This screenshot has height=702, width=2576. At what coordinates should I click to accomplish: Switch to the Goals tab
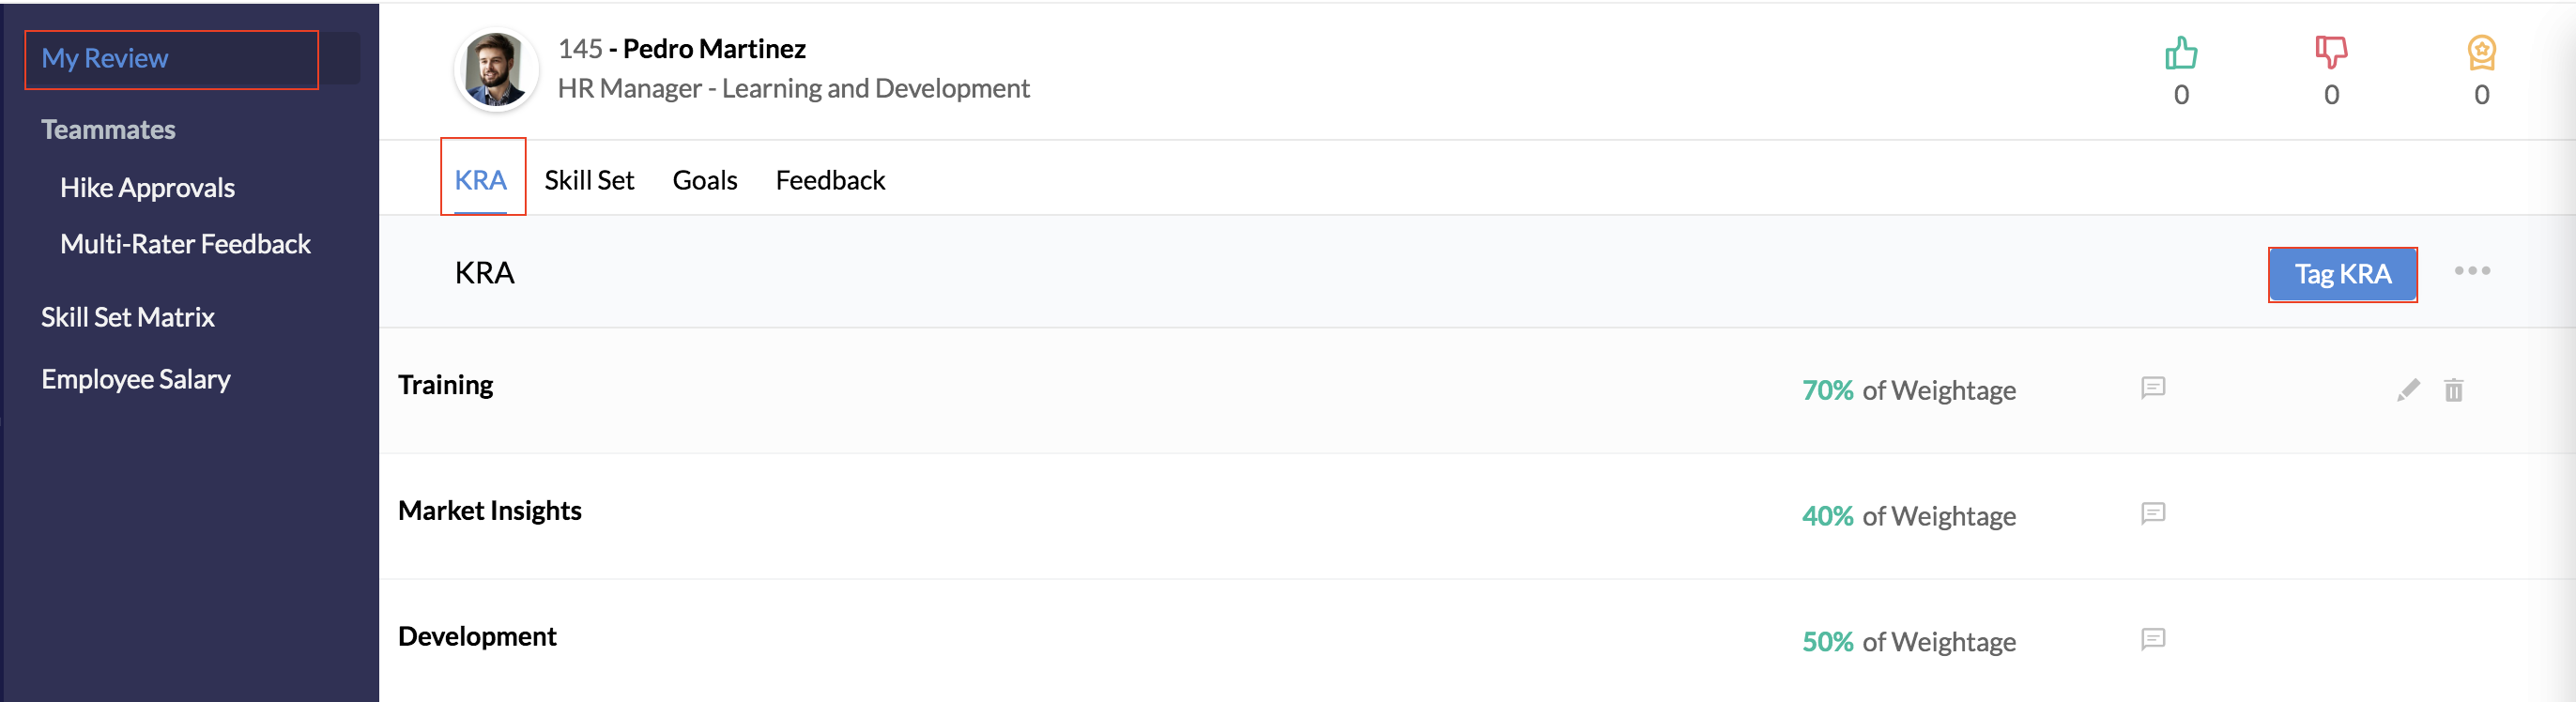[x=705, y=180]
